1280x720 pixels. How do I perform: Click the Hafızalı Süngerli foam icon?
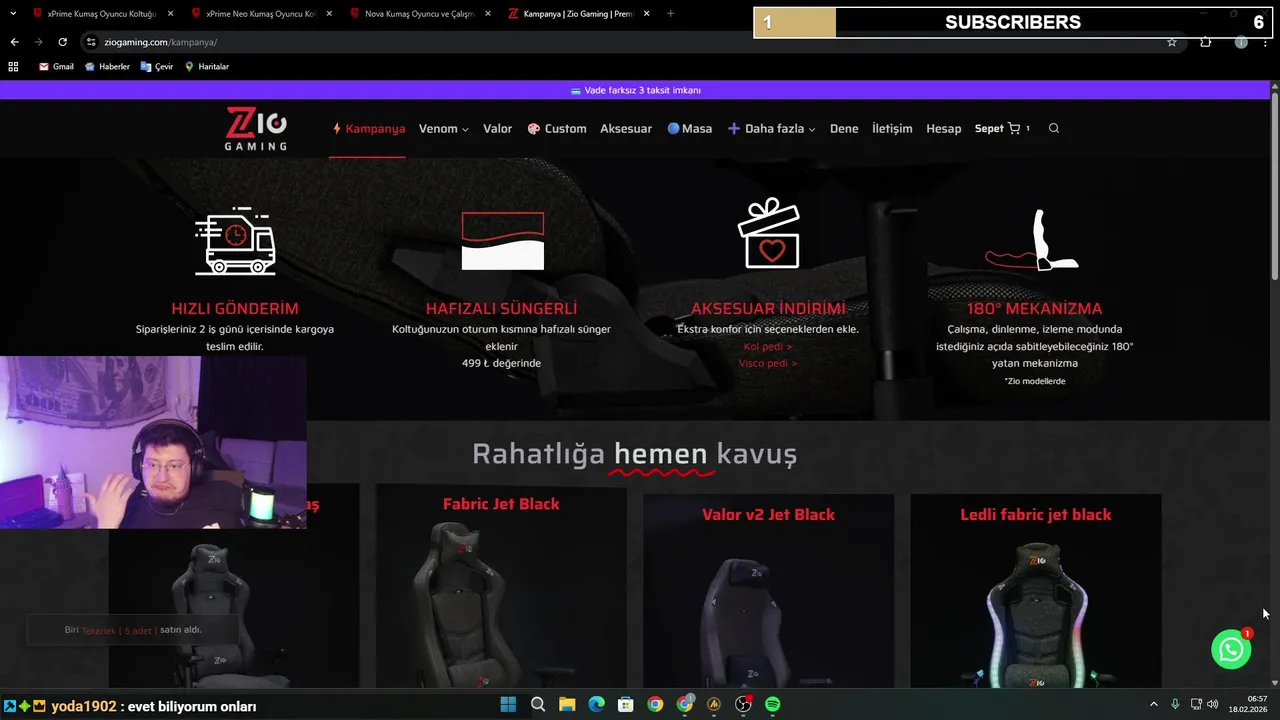point(502,240)
